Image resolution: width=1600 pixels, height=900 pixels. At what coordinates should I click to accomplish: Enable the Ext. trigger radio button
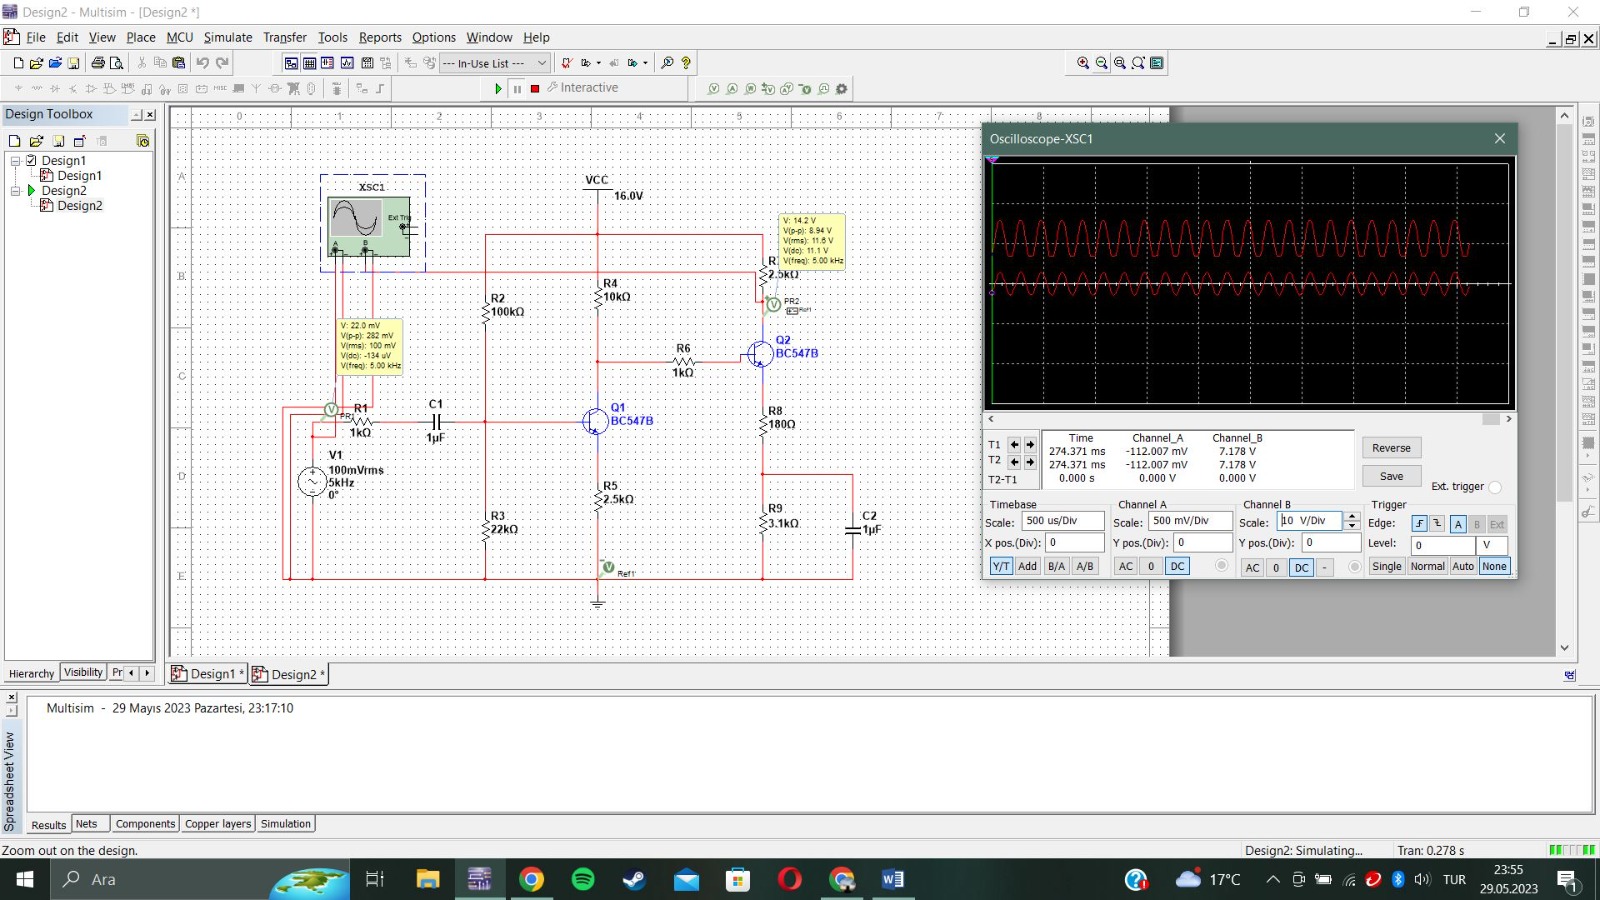click(x=1495, y=487)
